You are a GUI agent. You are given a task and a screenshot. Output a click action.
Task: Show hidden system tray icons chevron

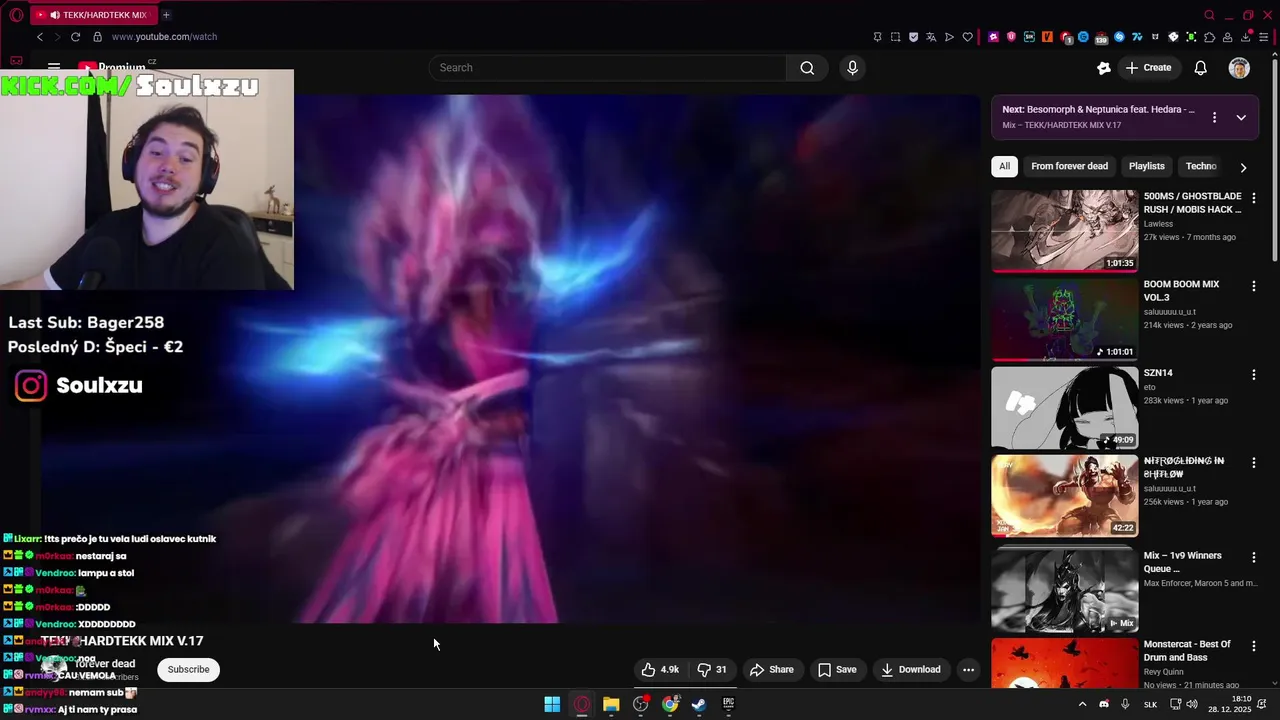coord(1082,704)
